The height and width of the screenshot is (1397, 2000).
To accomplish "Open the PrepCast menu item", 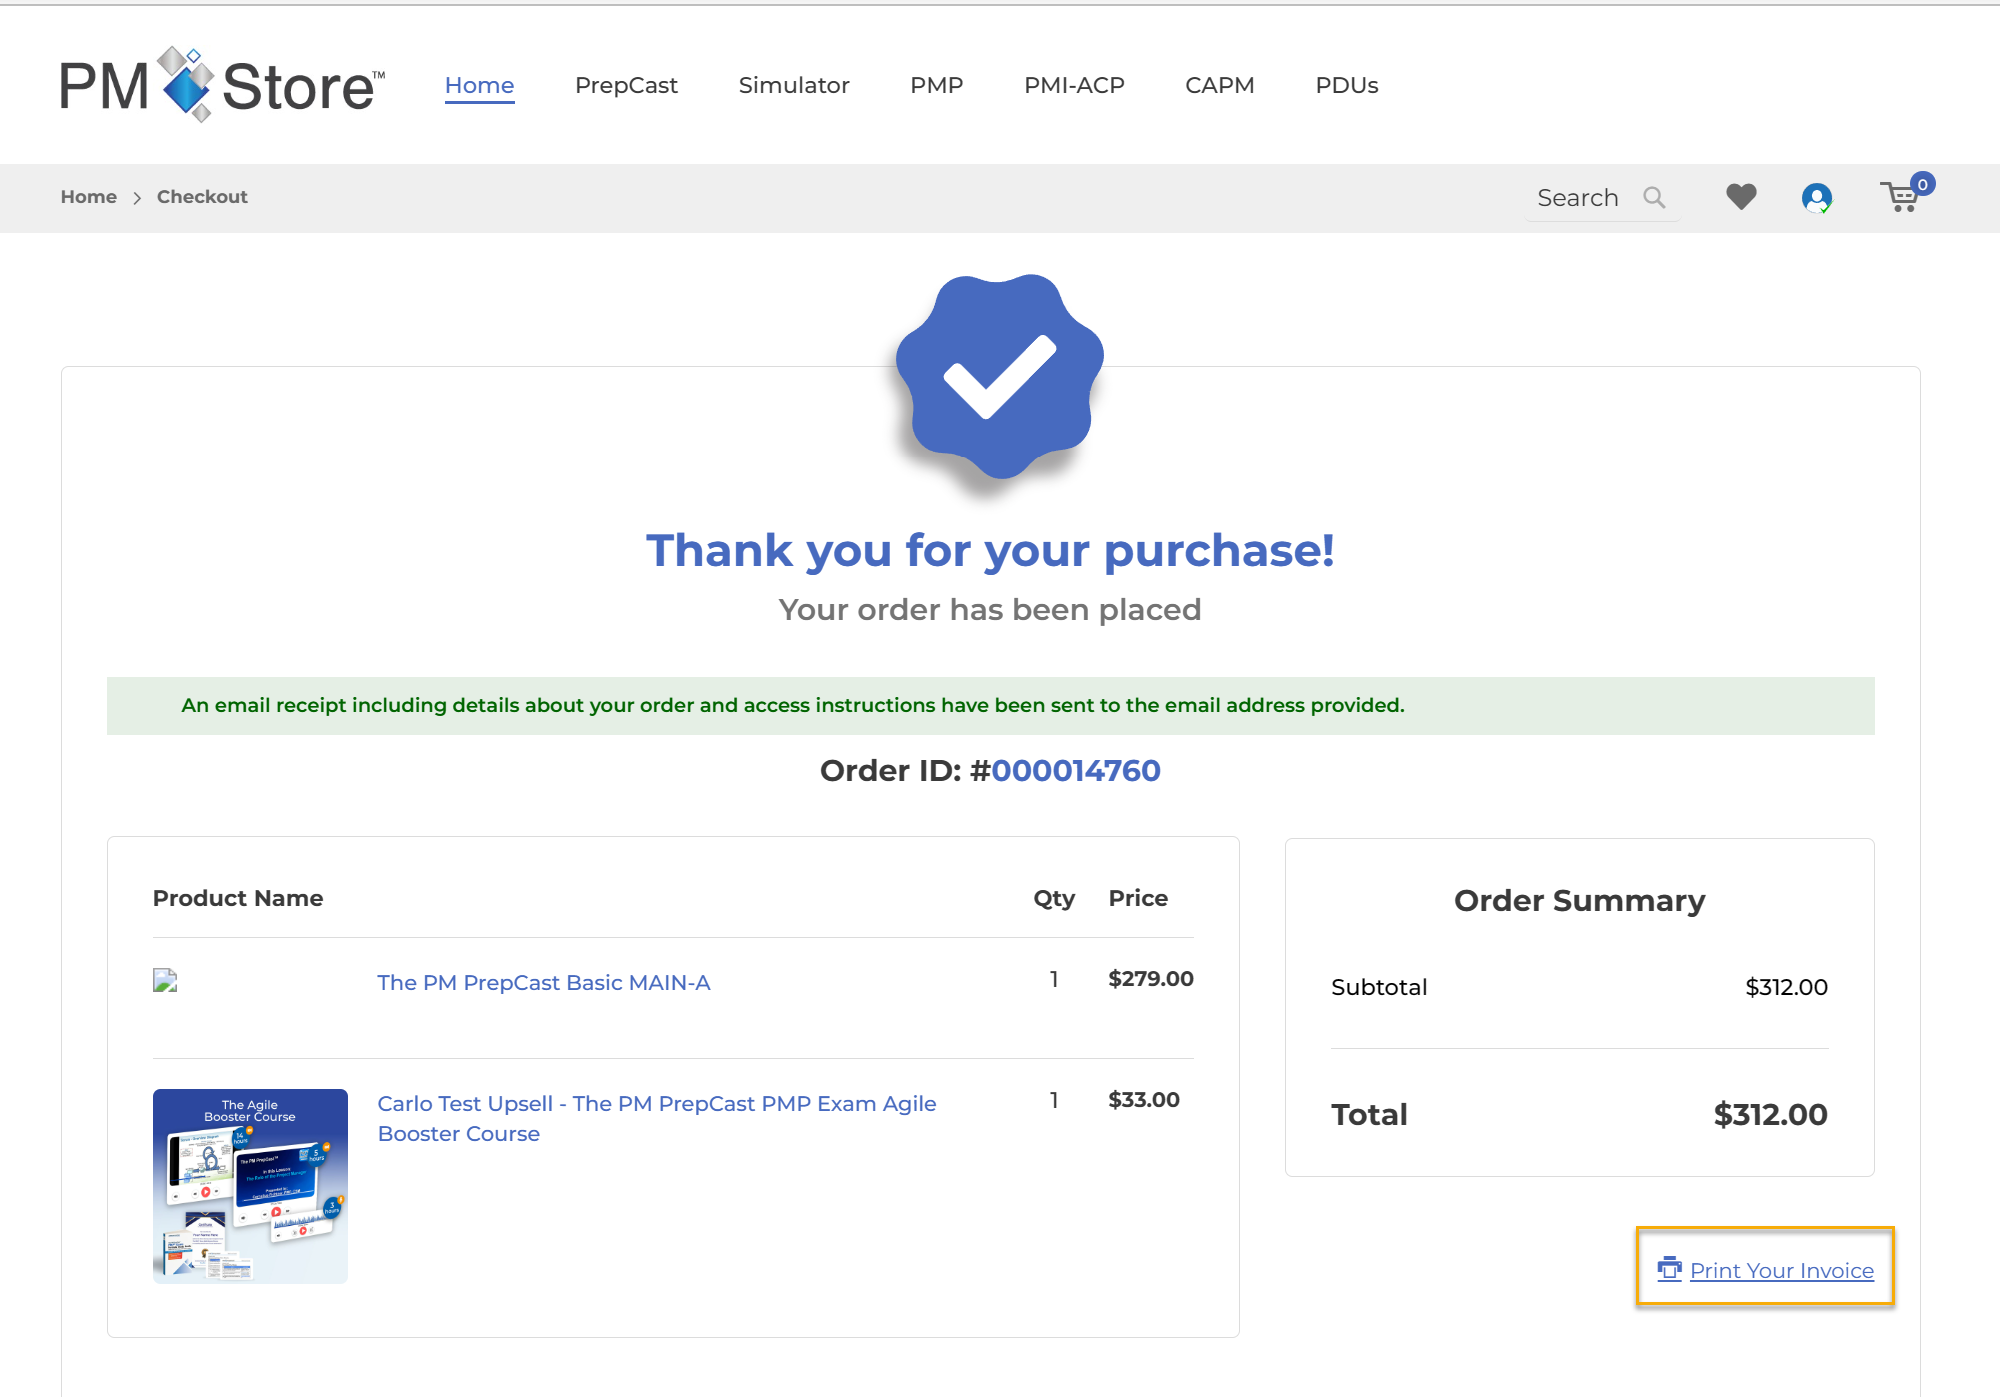I will 626,86.
